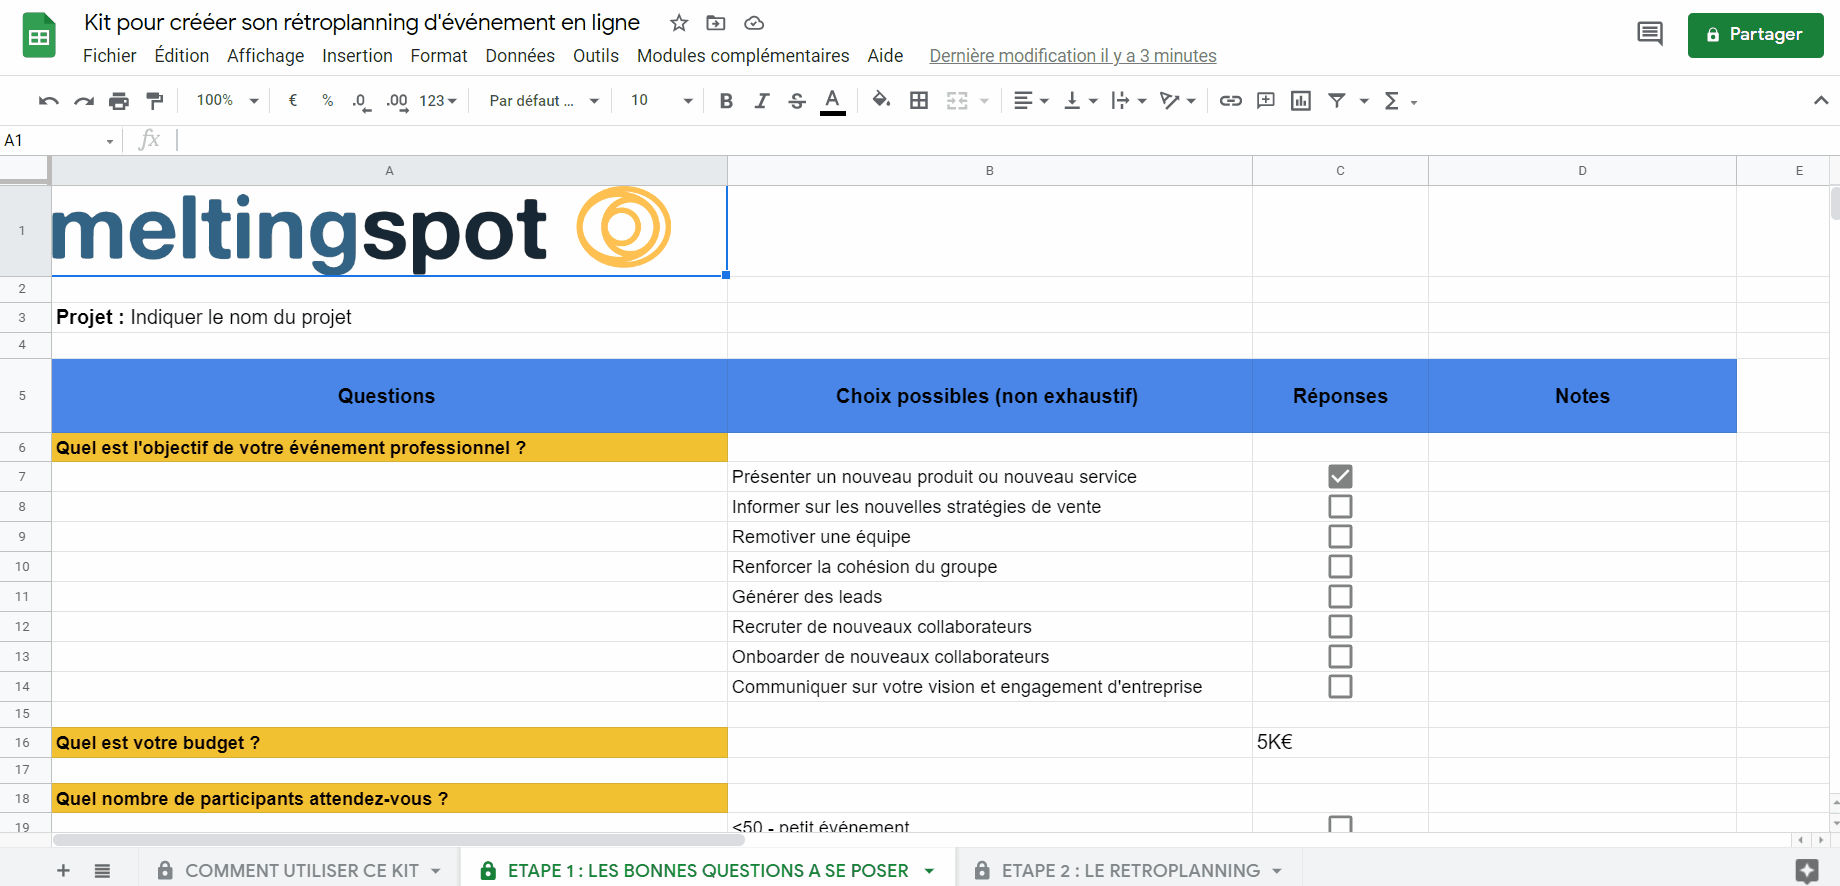Expand the Name Box dropdown
Screen dimensions: 1840x886
tap(110, 141)
